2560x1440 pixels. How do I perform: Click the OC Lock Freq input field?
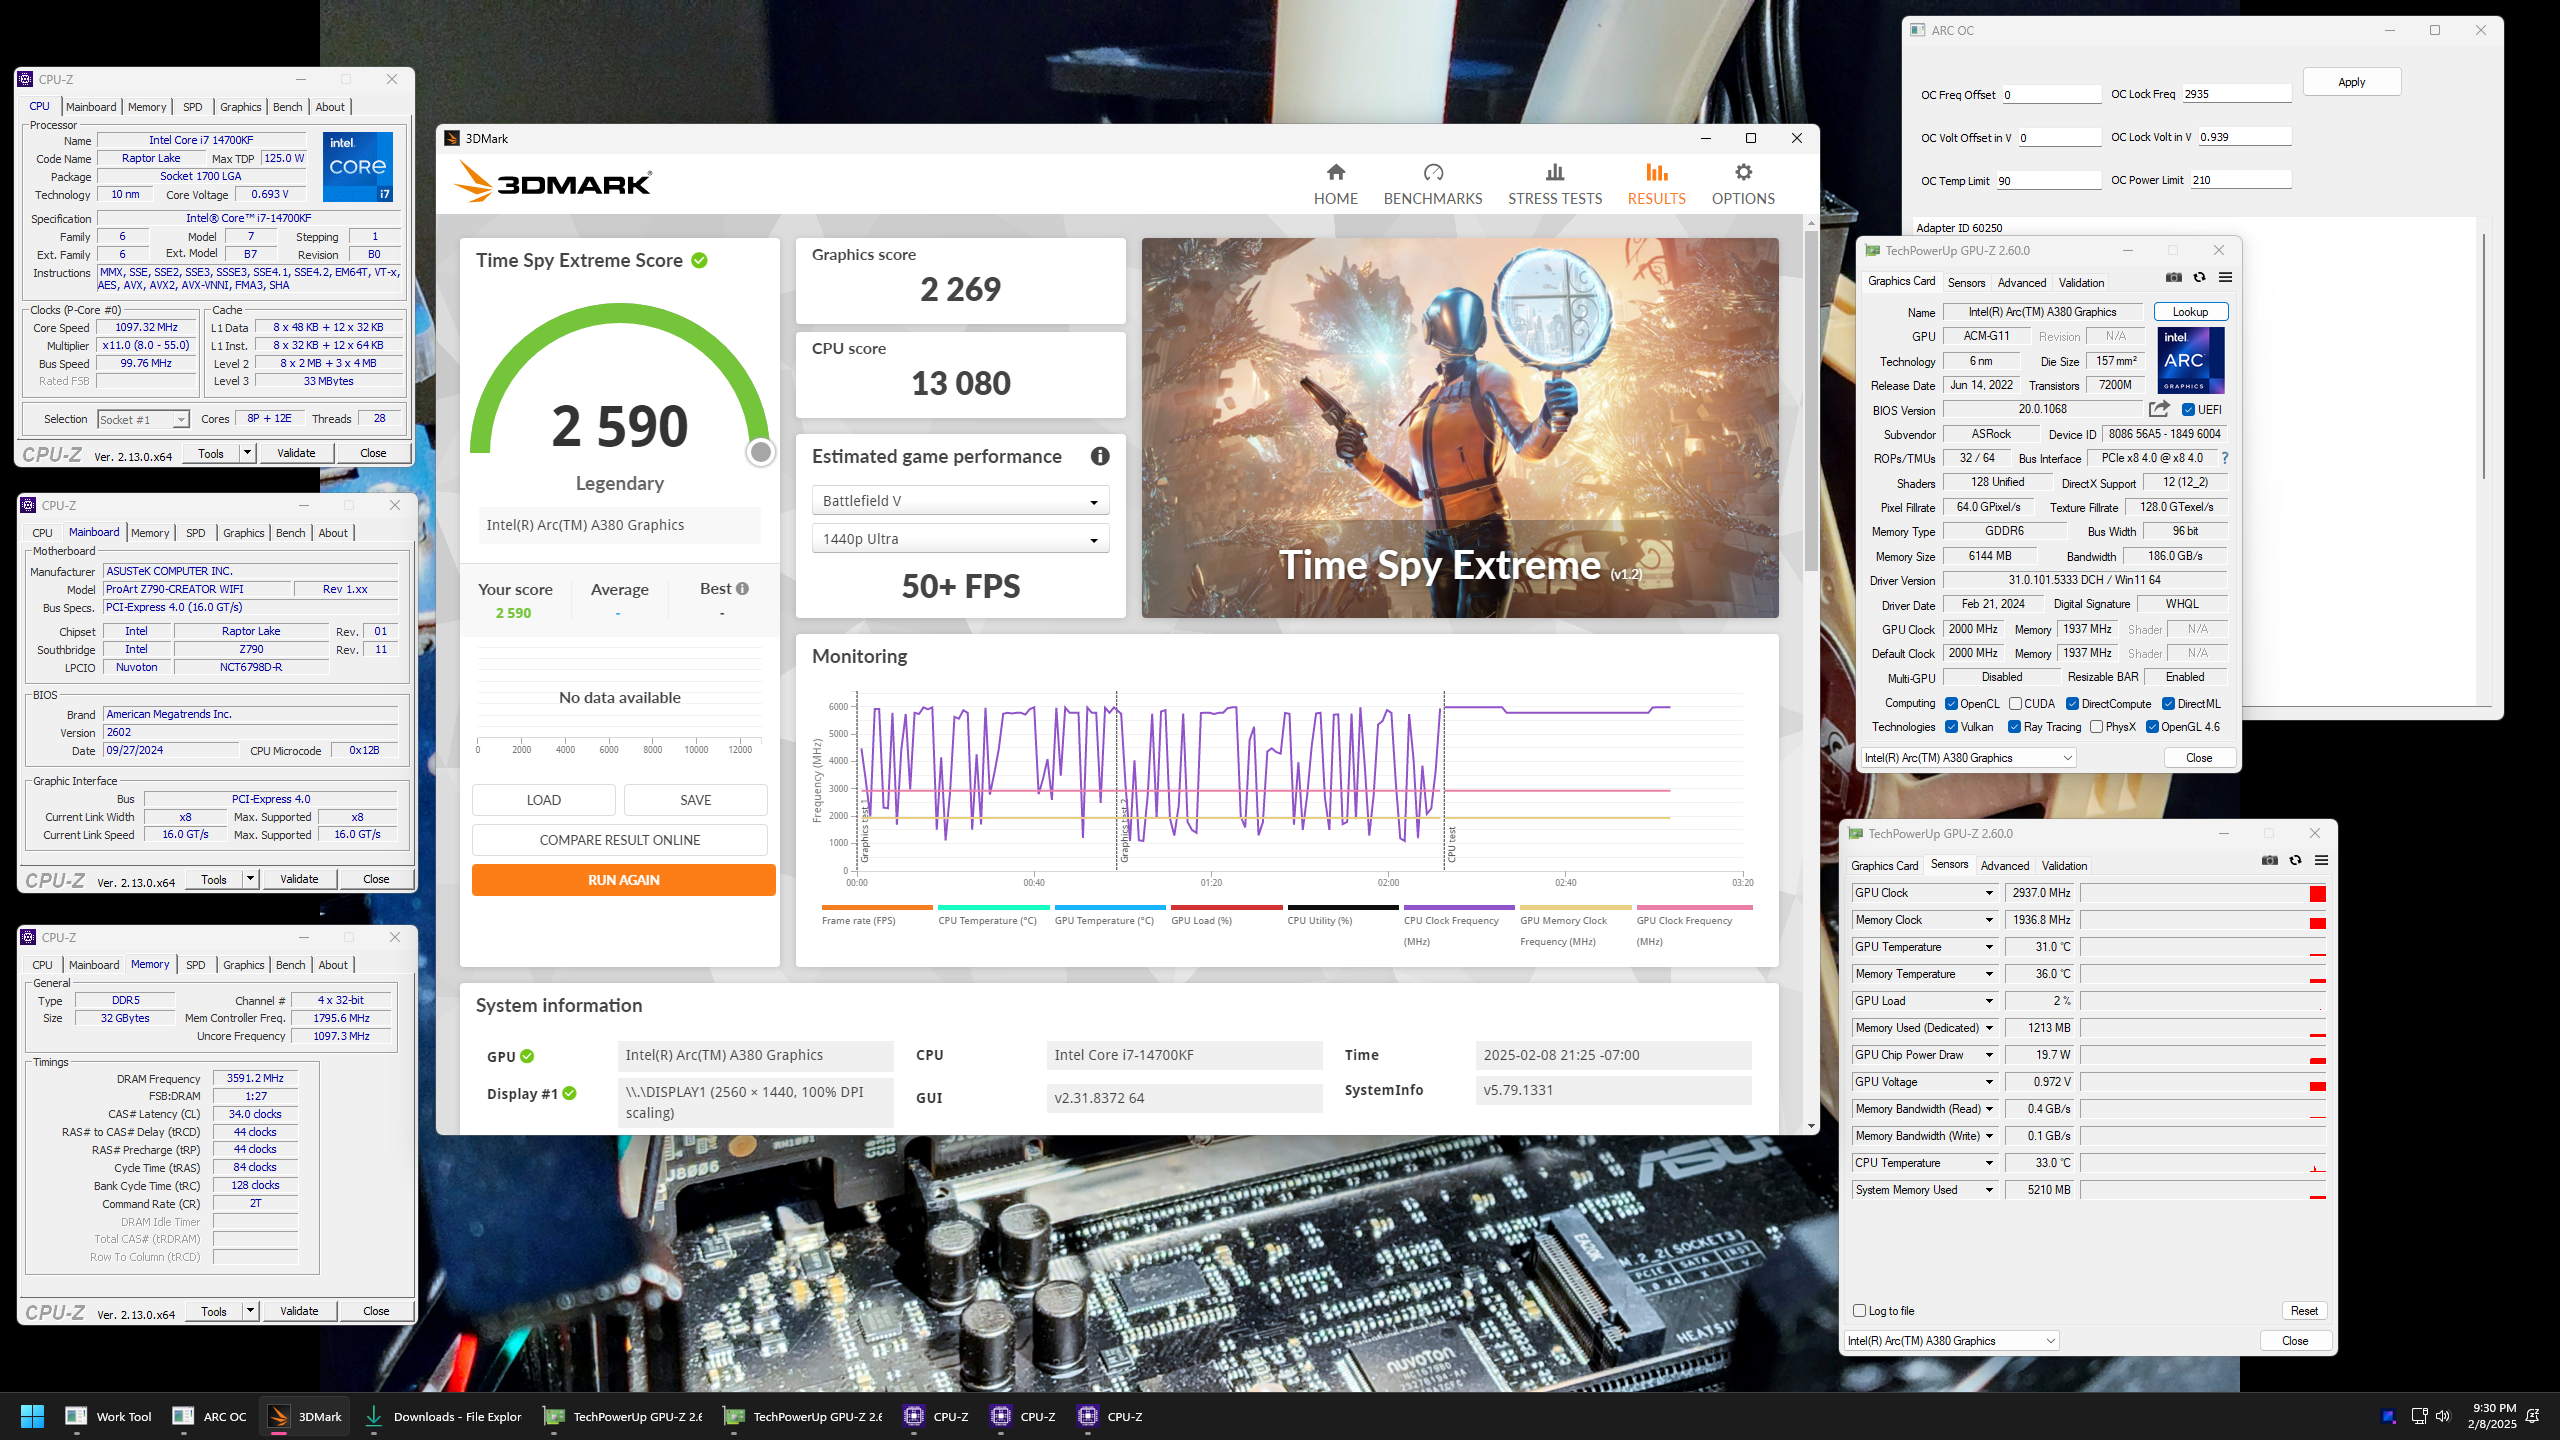tap(2236, 94)
